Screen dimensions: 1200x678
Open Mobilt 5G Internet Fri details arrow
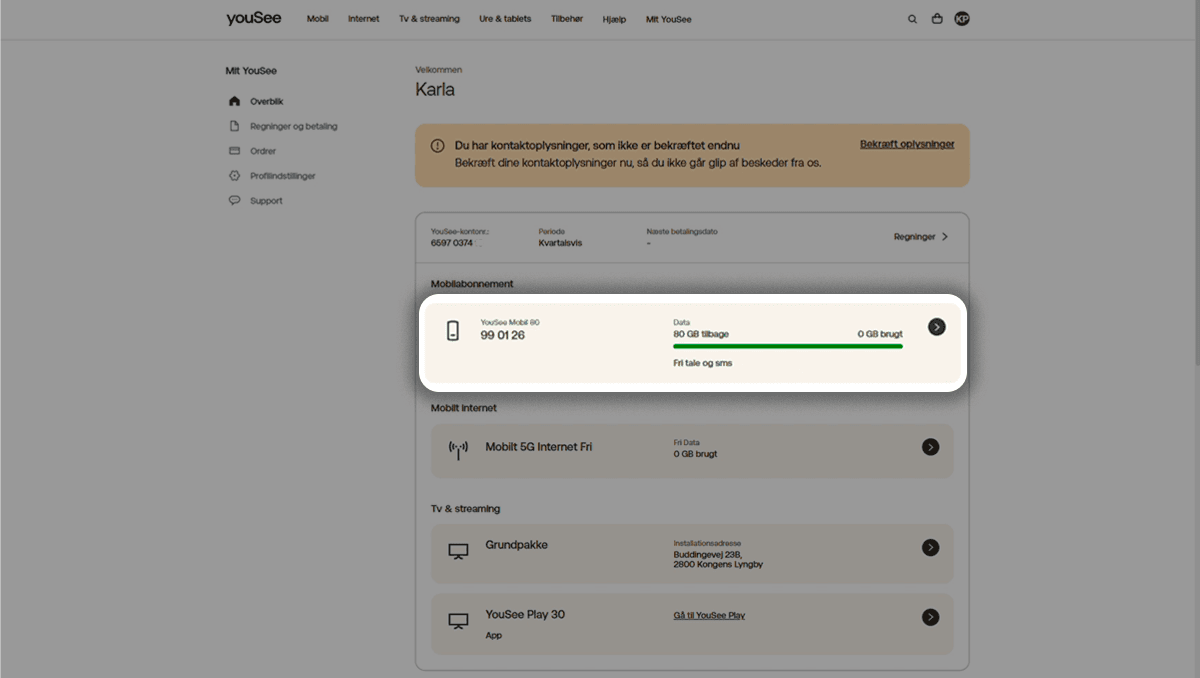pyautogui.click(x=930, y=447)
